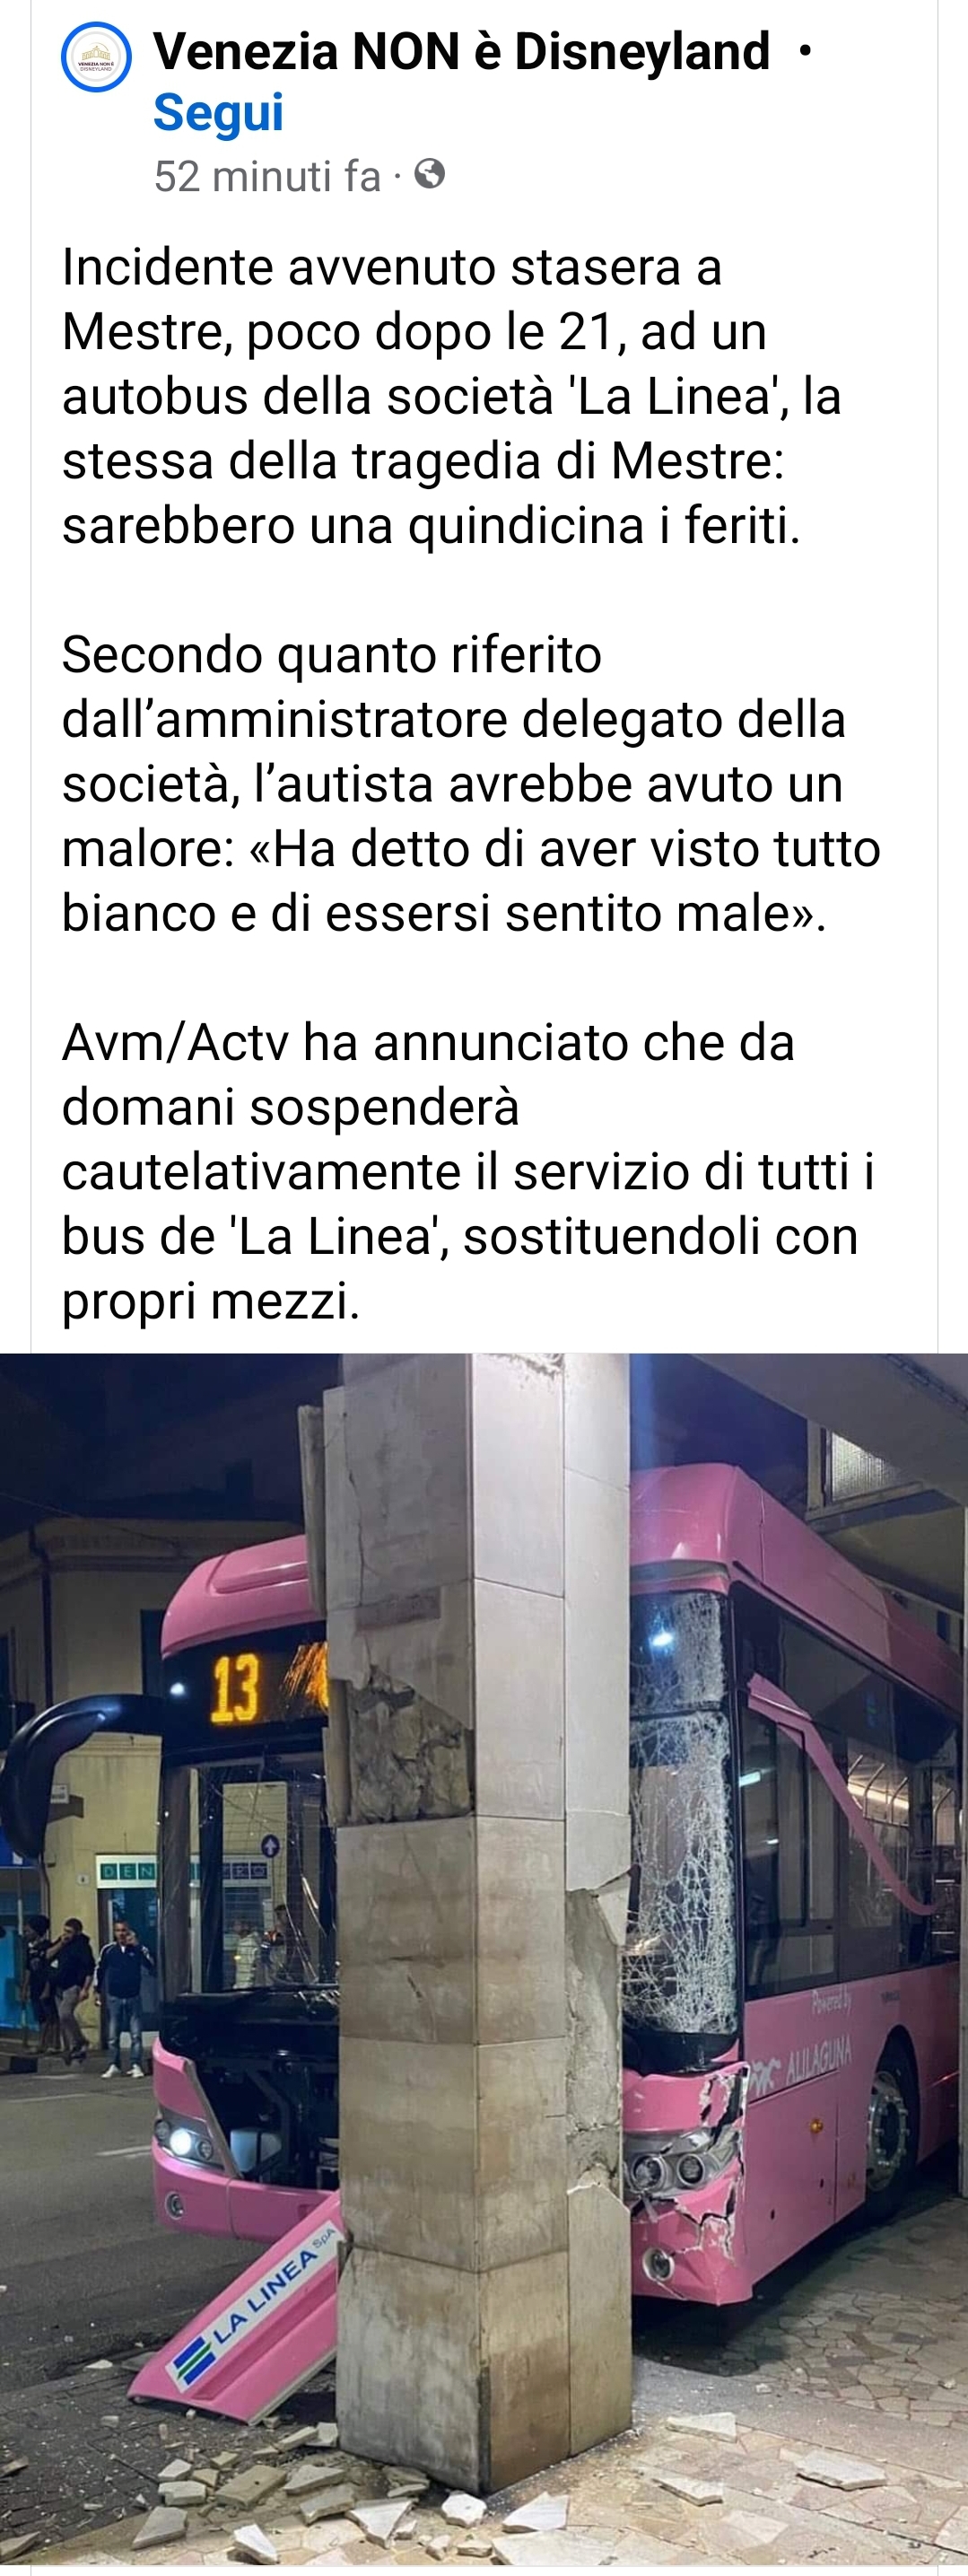Follow the page with the Segui button
This screenshot has width=968, height=2576.
tap(218, 112)
